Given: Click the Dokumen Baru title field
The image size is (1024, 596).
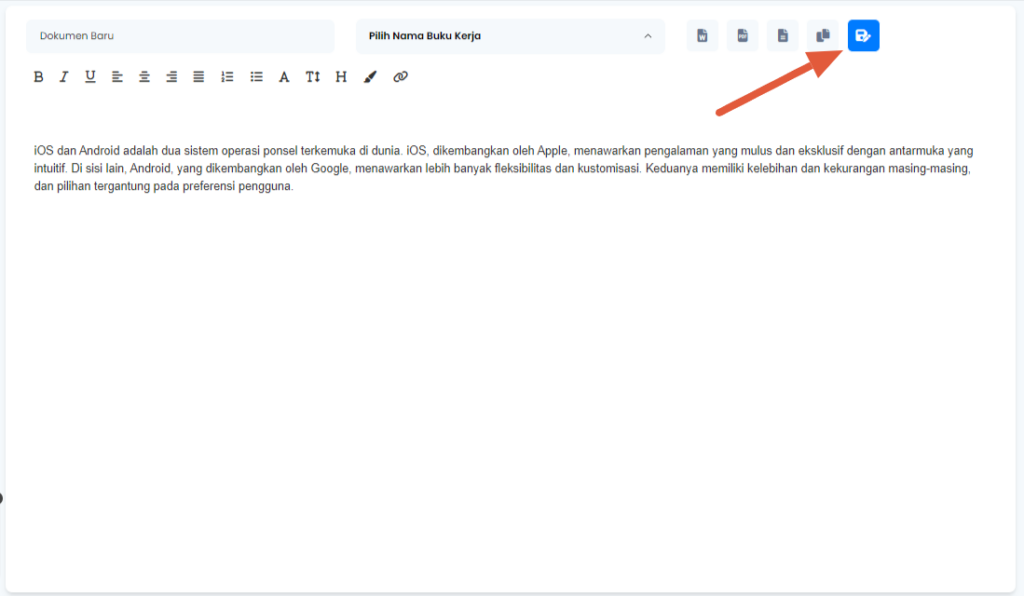Looking at the screenshot, I should 180,36.
